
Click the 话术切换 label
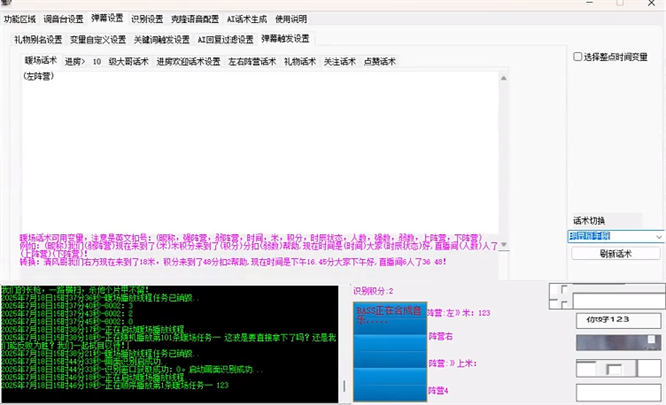coord(588,221)
